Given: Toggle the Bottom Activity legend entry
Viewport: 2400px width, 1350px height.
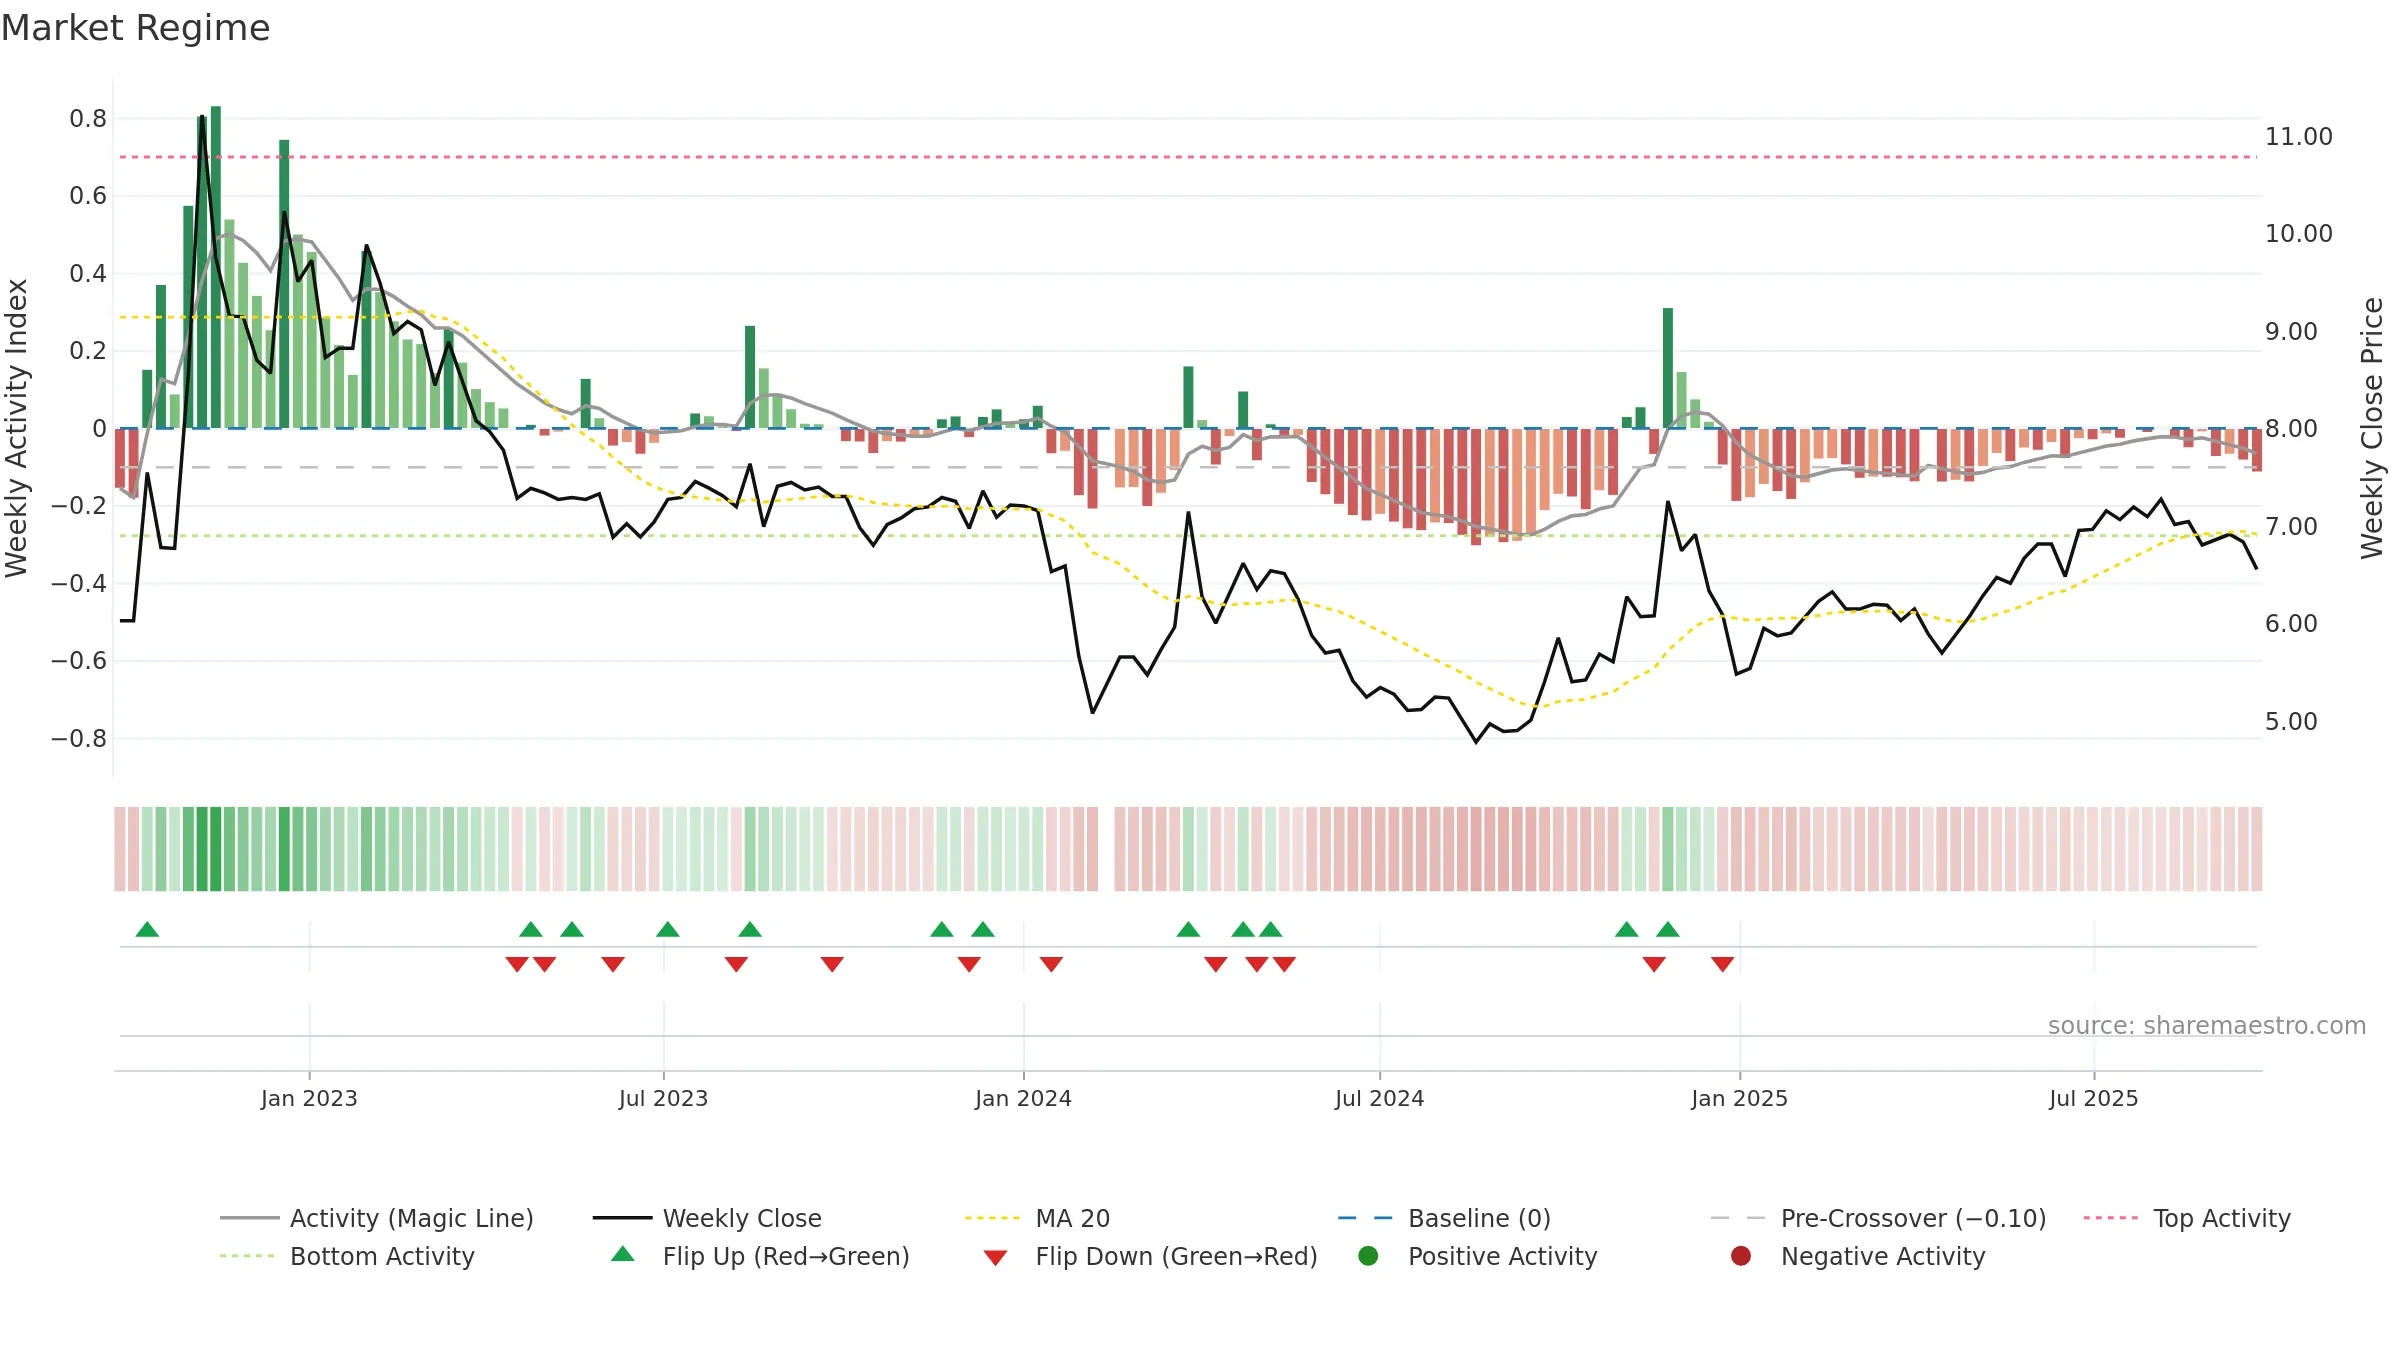Looking at the screenshot, I should [x=347, y=1256].
